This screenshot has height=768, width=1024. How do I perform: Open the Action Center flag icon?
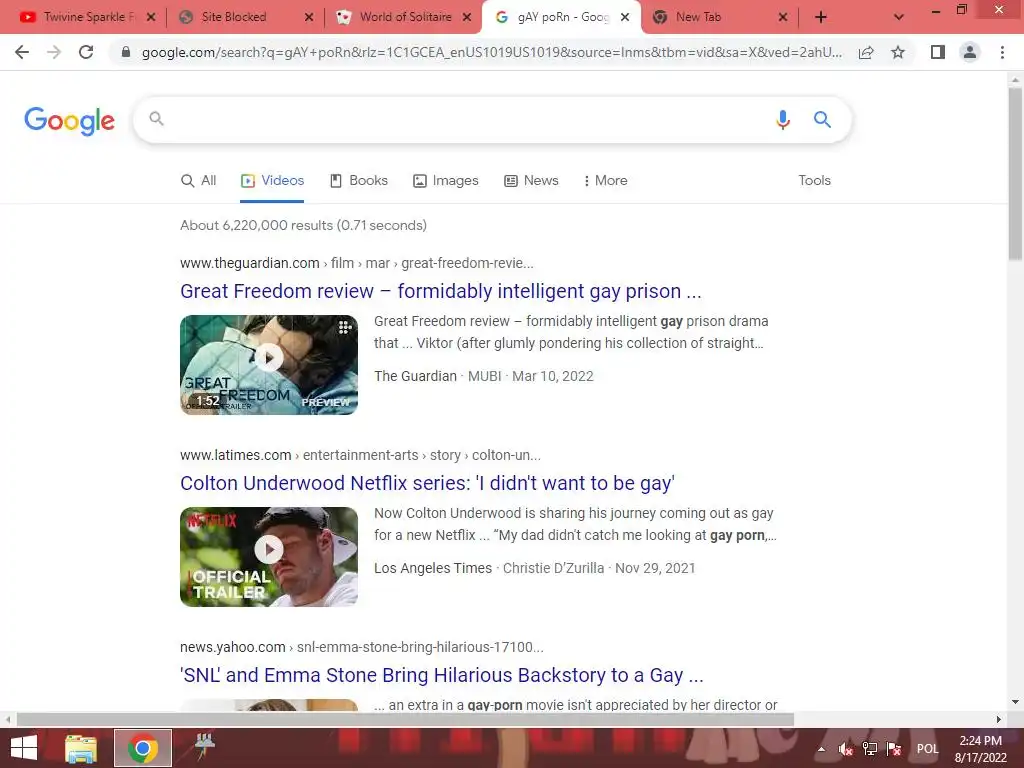point(894,749)
